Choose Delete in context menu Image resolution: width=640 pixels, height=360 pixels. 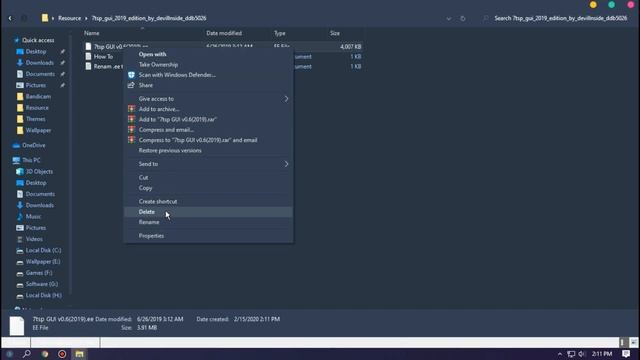147,212
